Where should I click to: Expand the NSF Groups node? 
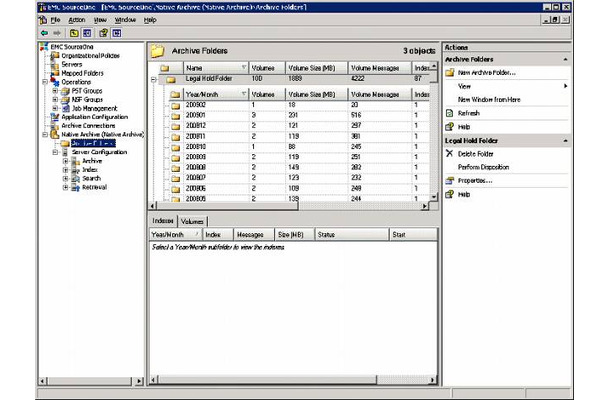55,100
